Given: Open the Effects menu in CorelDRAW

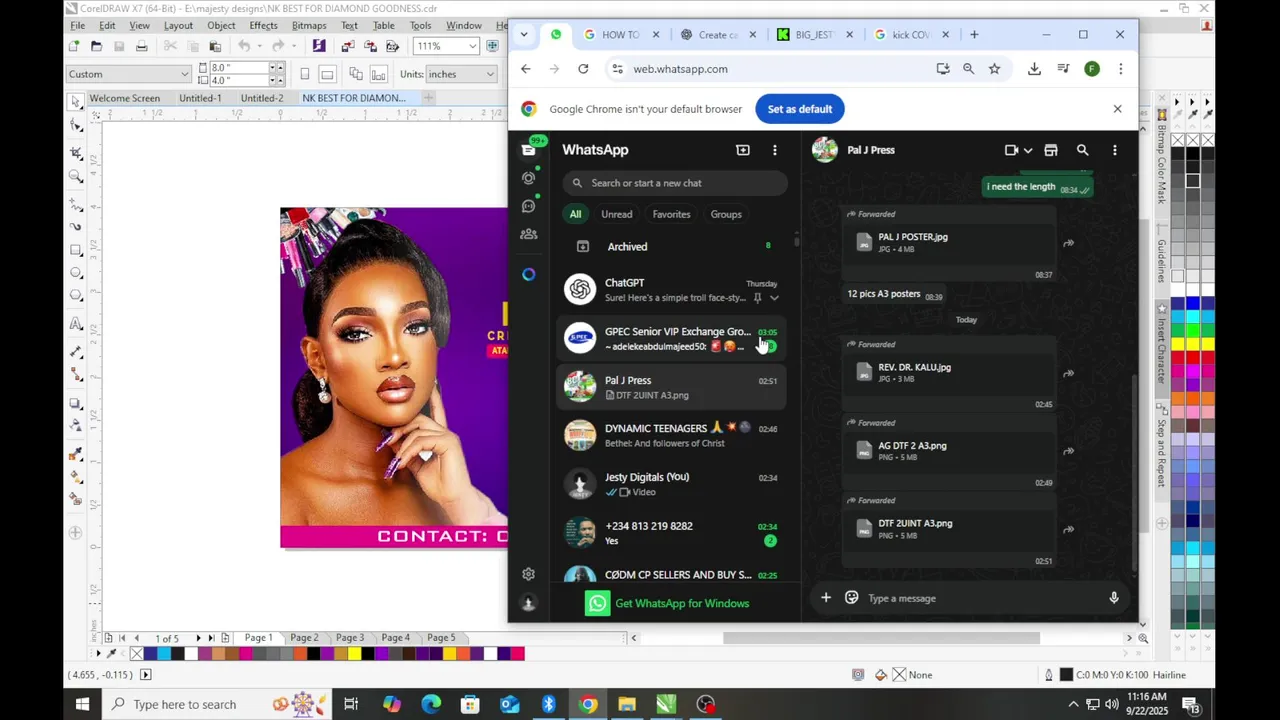Looking at the screenshot, I should tap(263, 25).
